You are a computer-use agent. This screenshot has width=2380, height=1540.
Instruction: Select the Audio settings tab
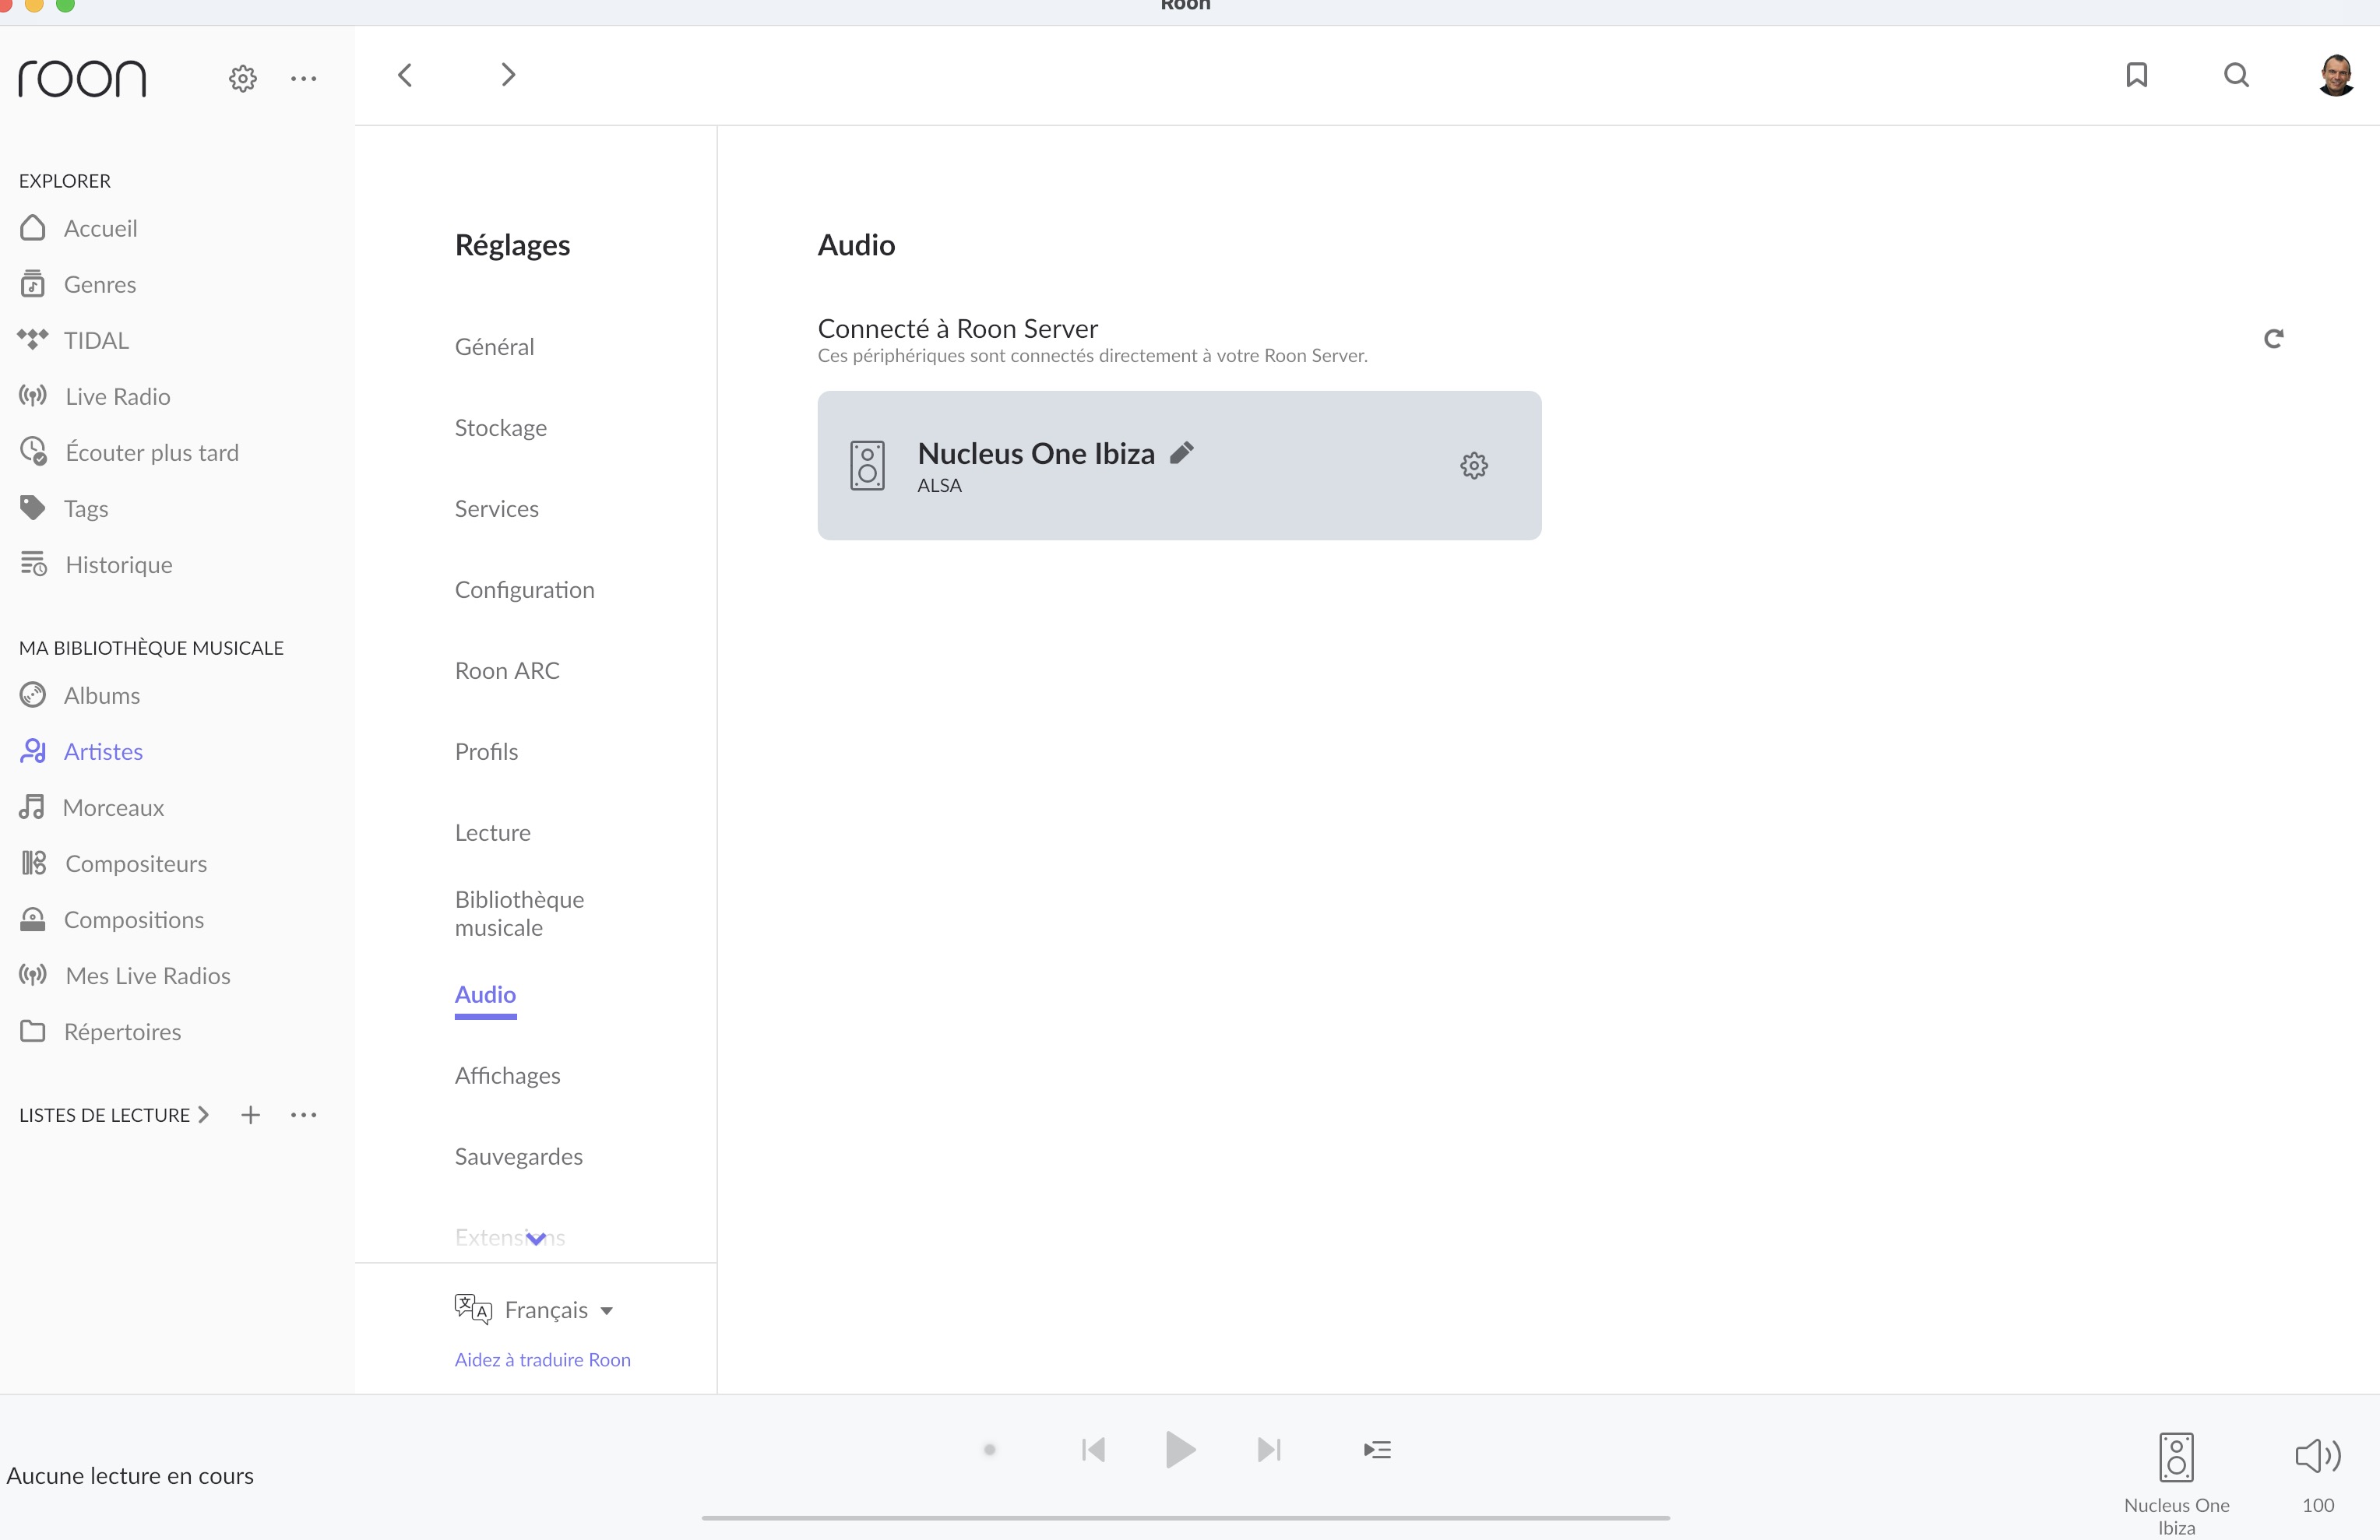tap(486, 994)
